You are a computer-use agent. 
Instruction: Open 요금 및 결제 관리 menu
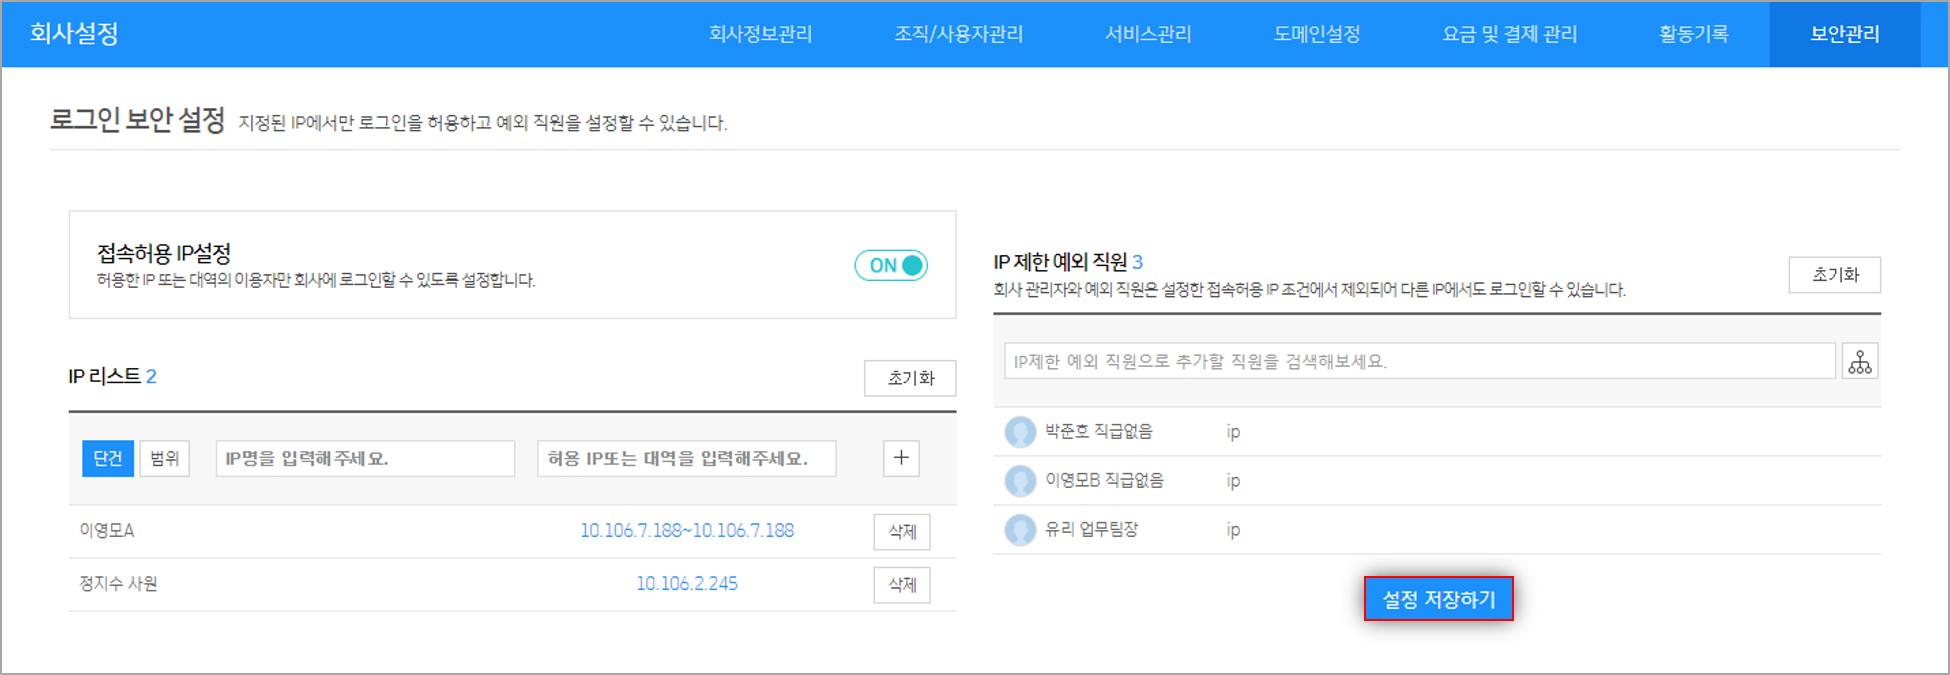[1509, 34]
